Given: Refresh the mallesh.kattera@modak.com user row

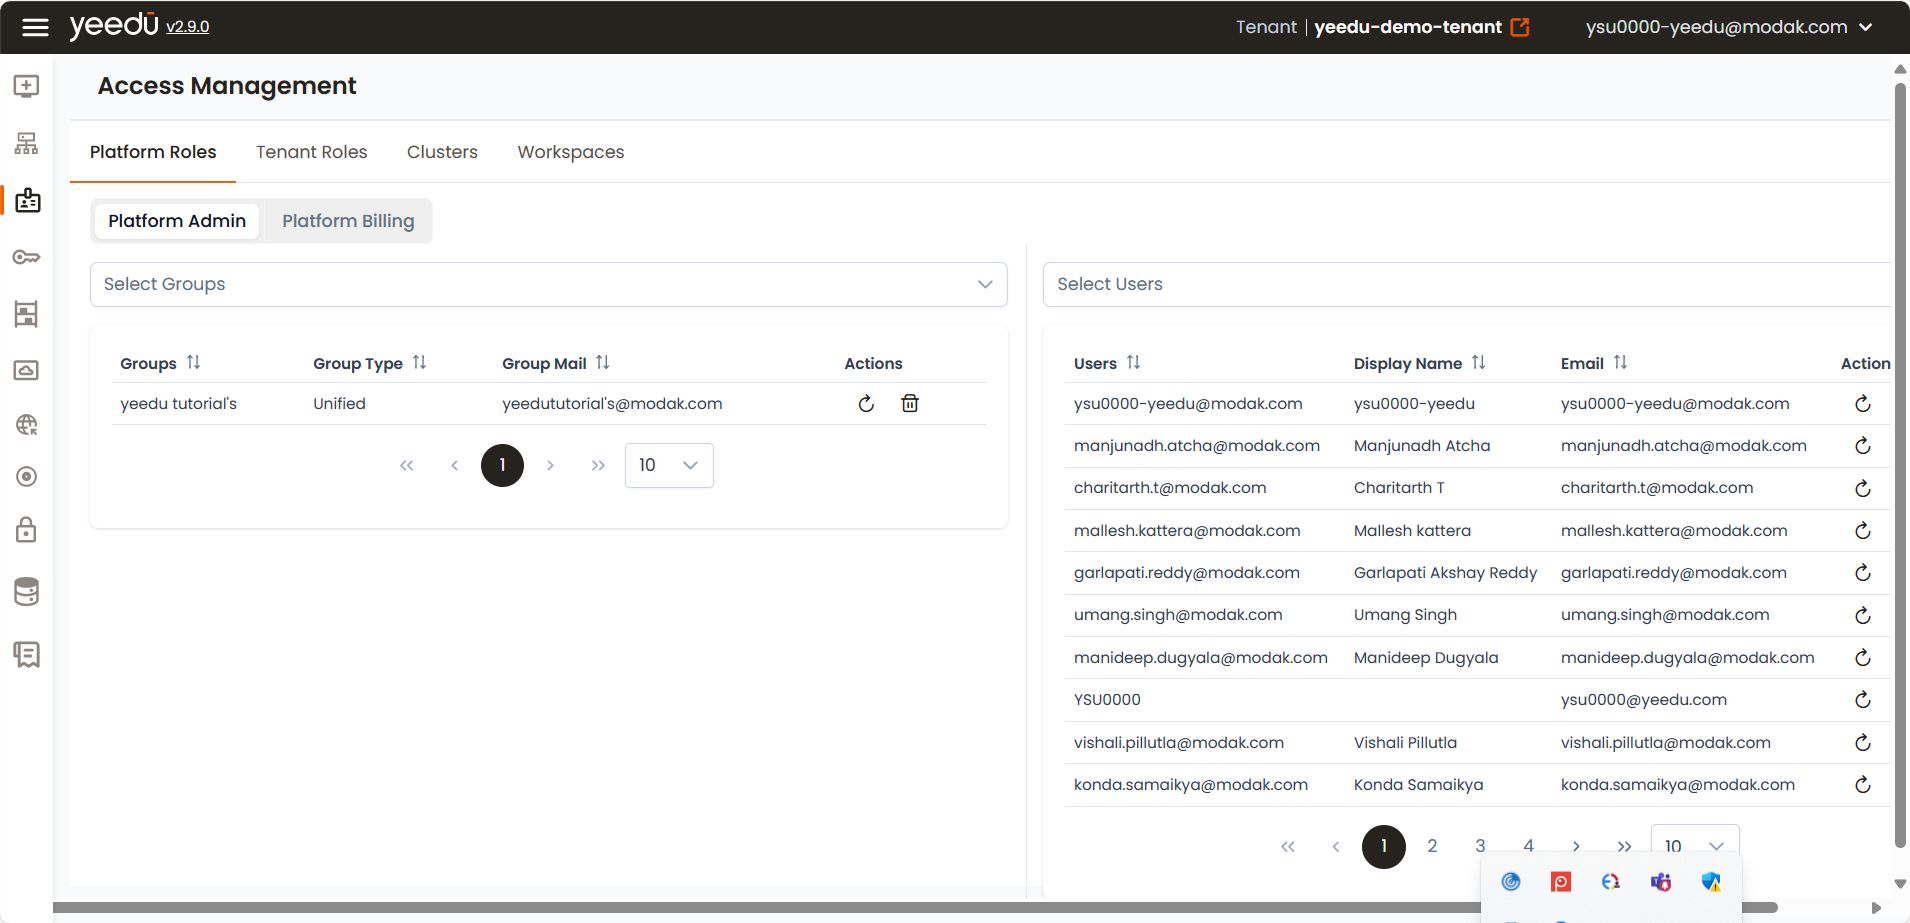Looking at the screenshot, I should (1863, 531).
